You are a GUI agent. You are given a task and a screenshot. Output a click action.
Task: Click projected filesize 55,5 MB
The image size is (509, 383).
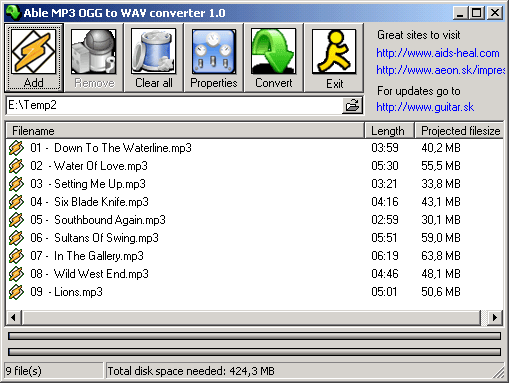[441, 166]
